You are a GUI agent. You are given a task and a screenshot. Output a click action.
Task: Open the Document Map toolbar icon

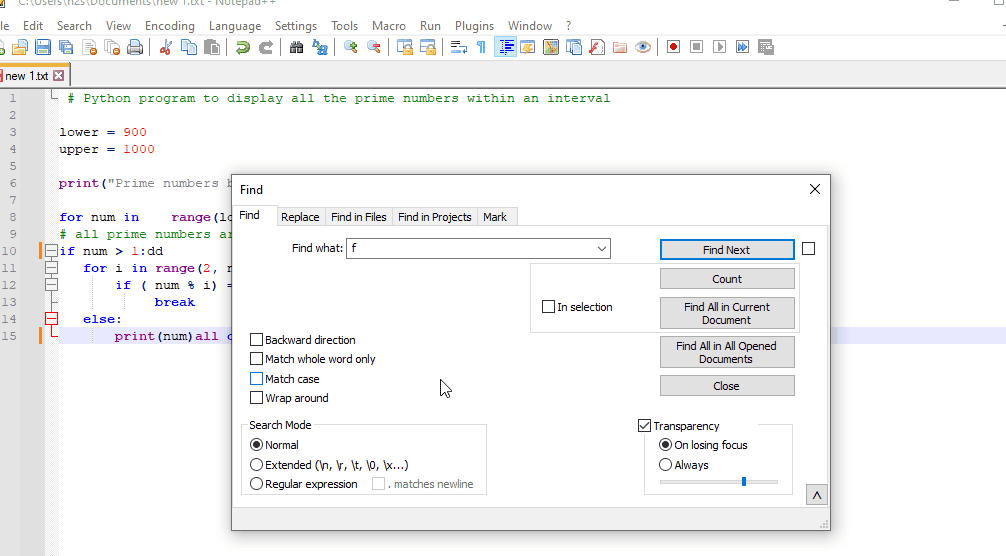coord(550,47)
